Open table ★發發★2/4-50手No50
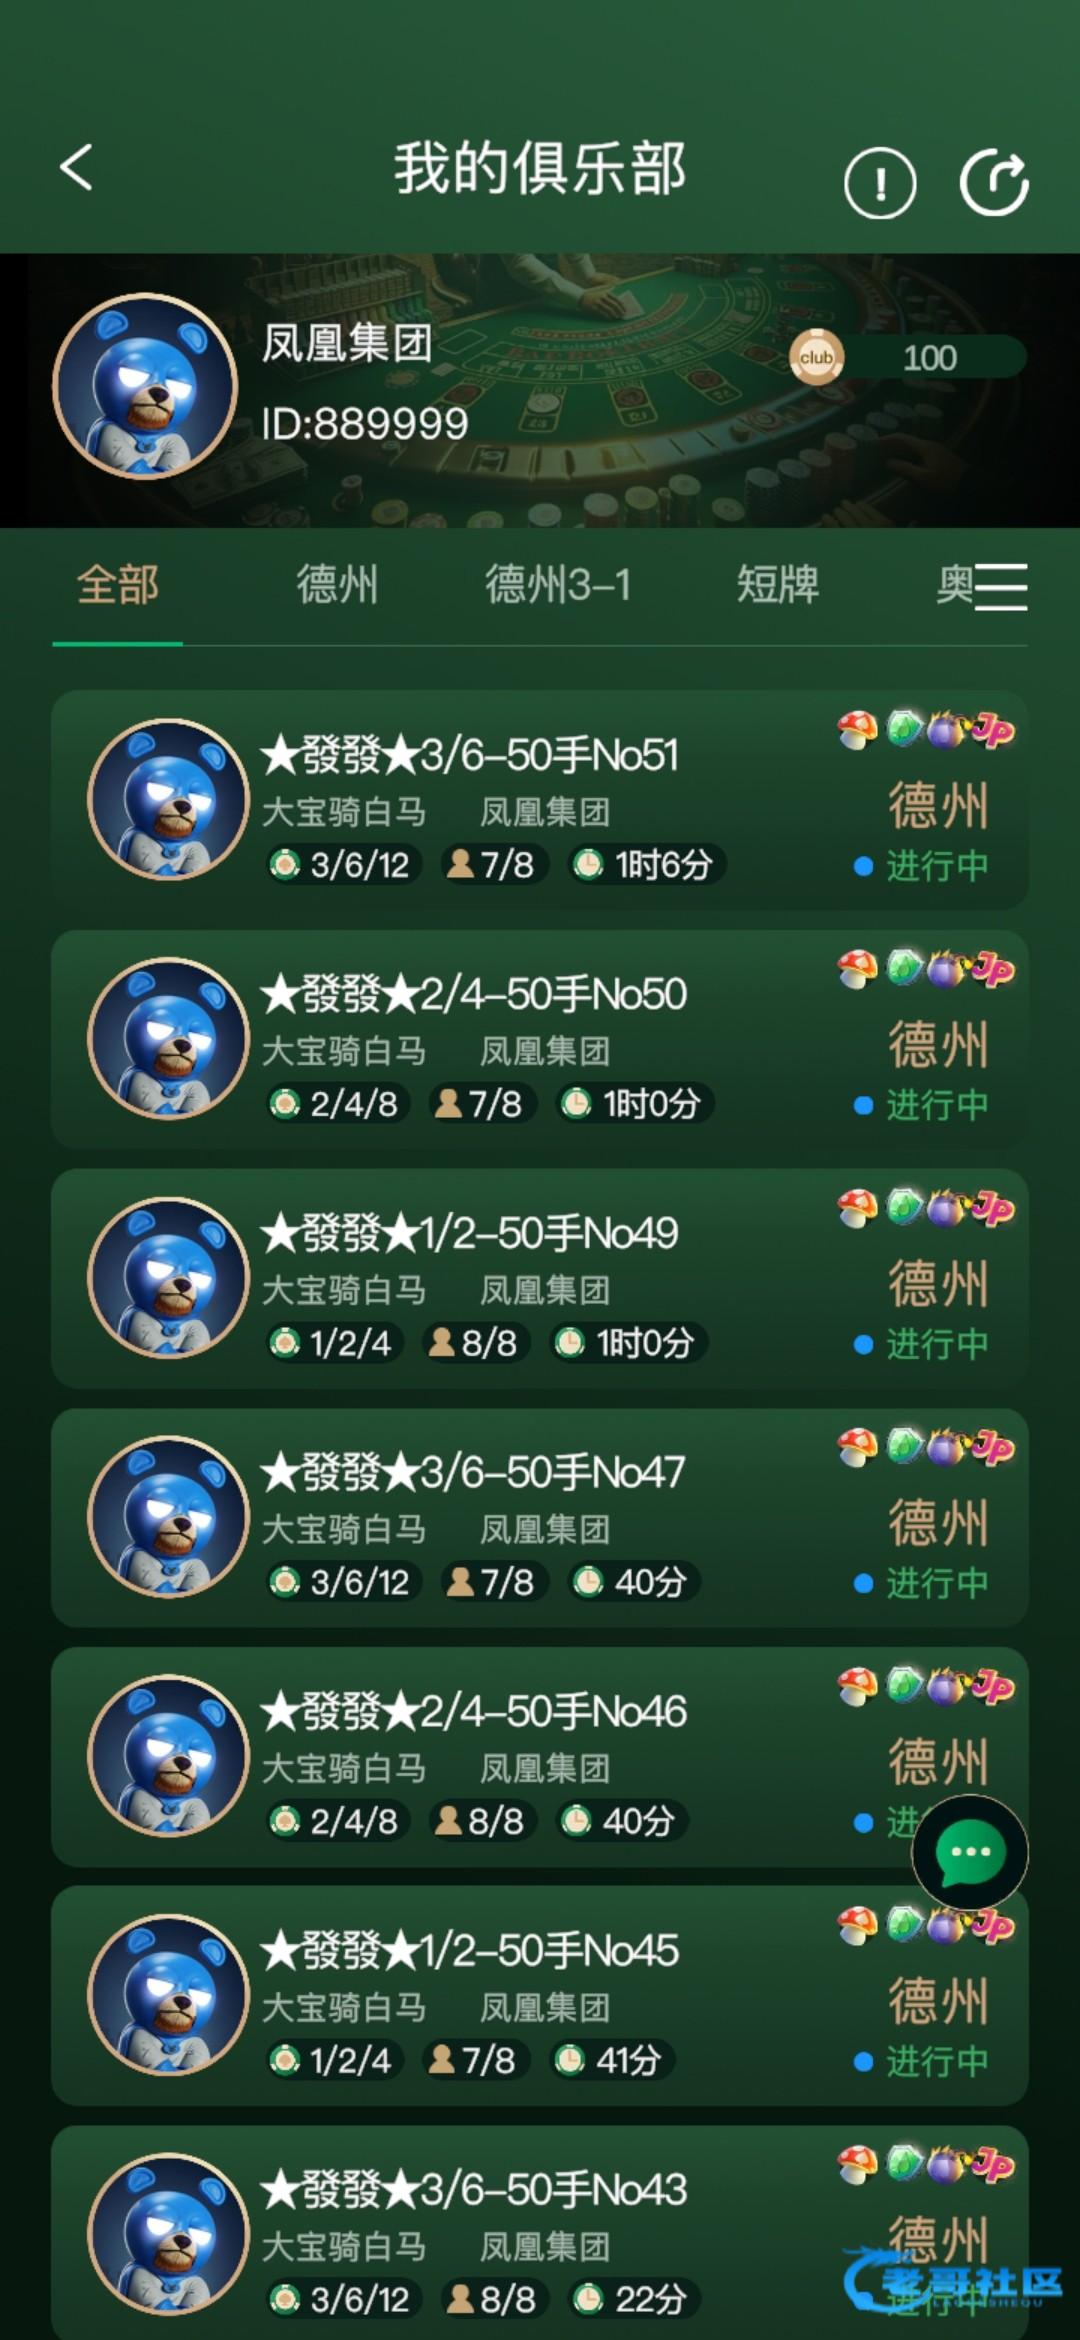The width and height of the screenshot is (1080, 2340). [539, 1039]
